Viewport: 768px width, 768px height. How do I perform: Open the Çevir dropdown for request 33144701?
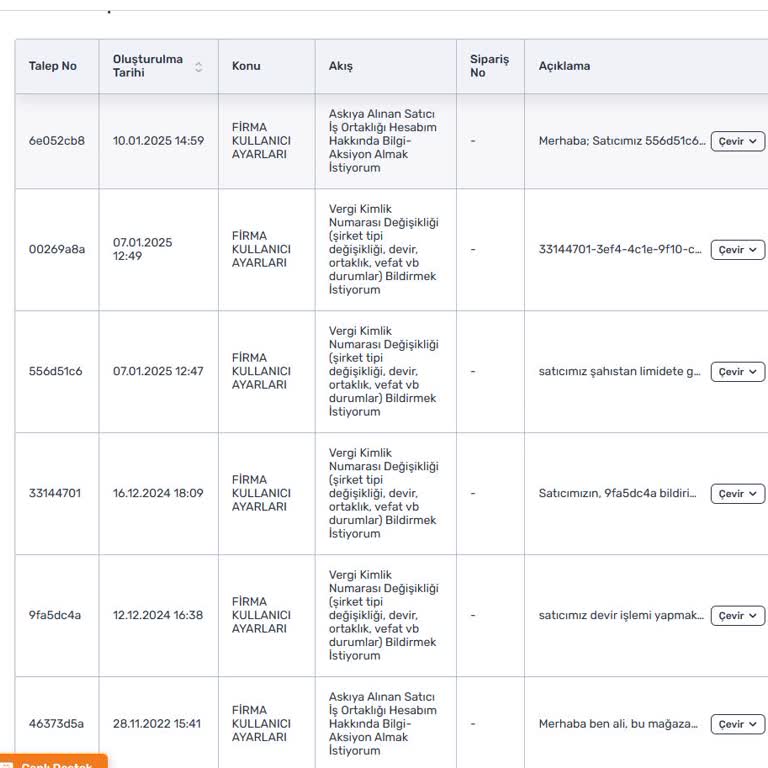point(737,494)
